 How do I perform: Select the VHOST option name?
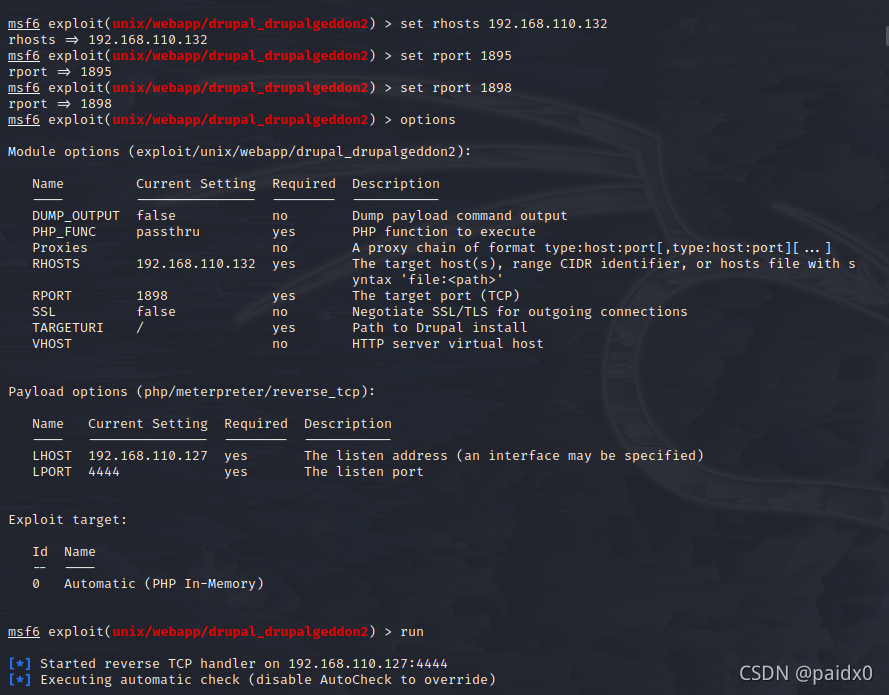[x=52, y=344]
